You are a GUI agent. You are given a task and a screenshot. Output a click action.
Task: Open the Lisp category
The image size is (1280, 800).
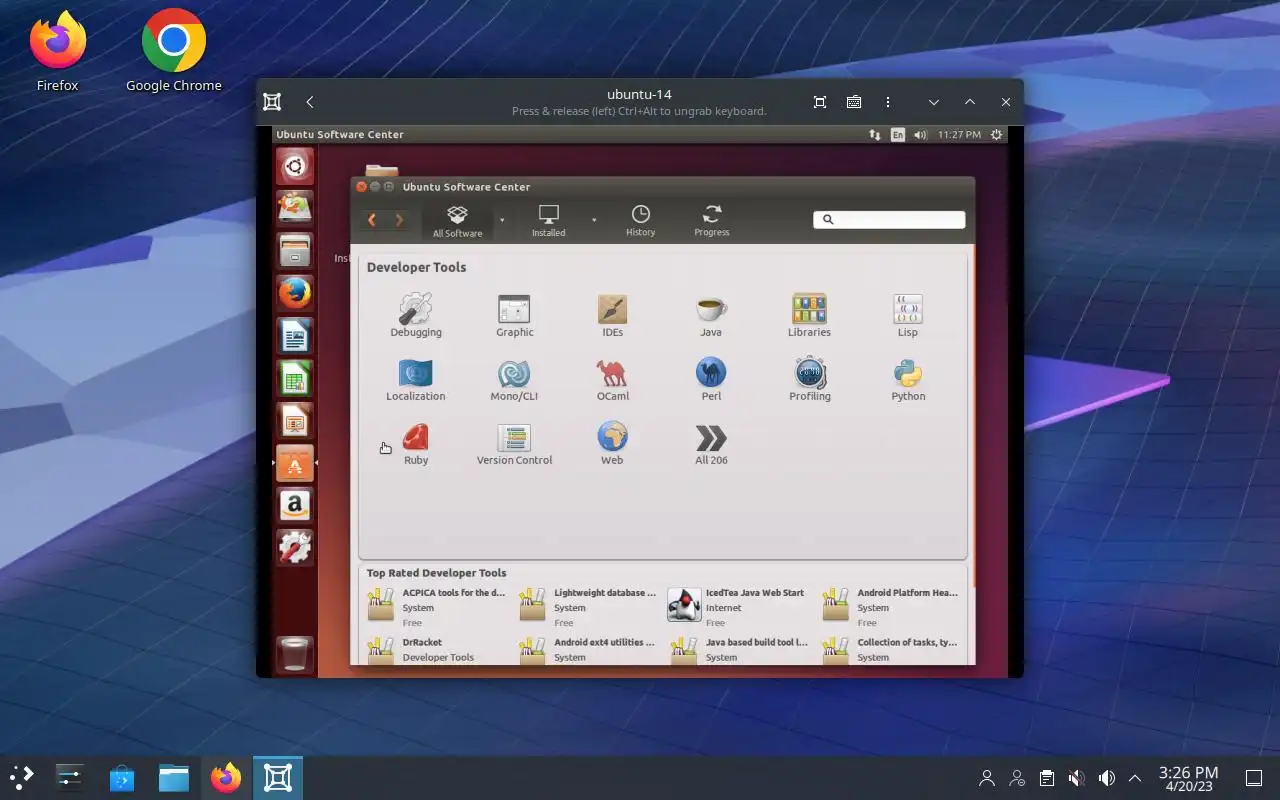tap(908, 315)
